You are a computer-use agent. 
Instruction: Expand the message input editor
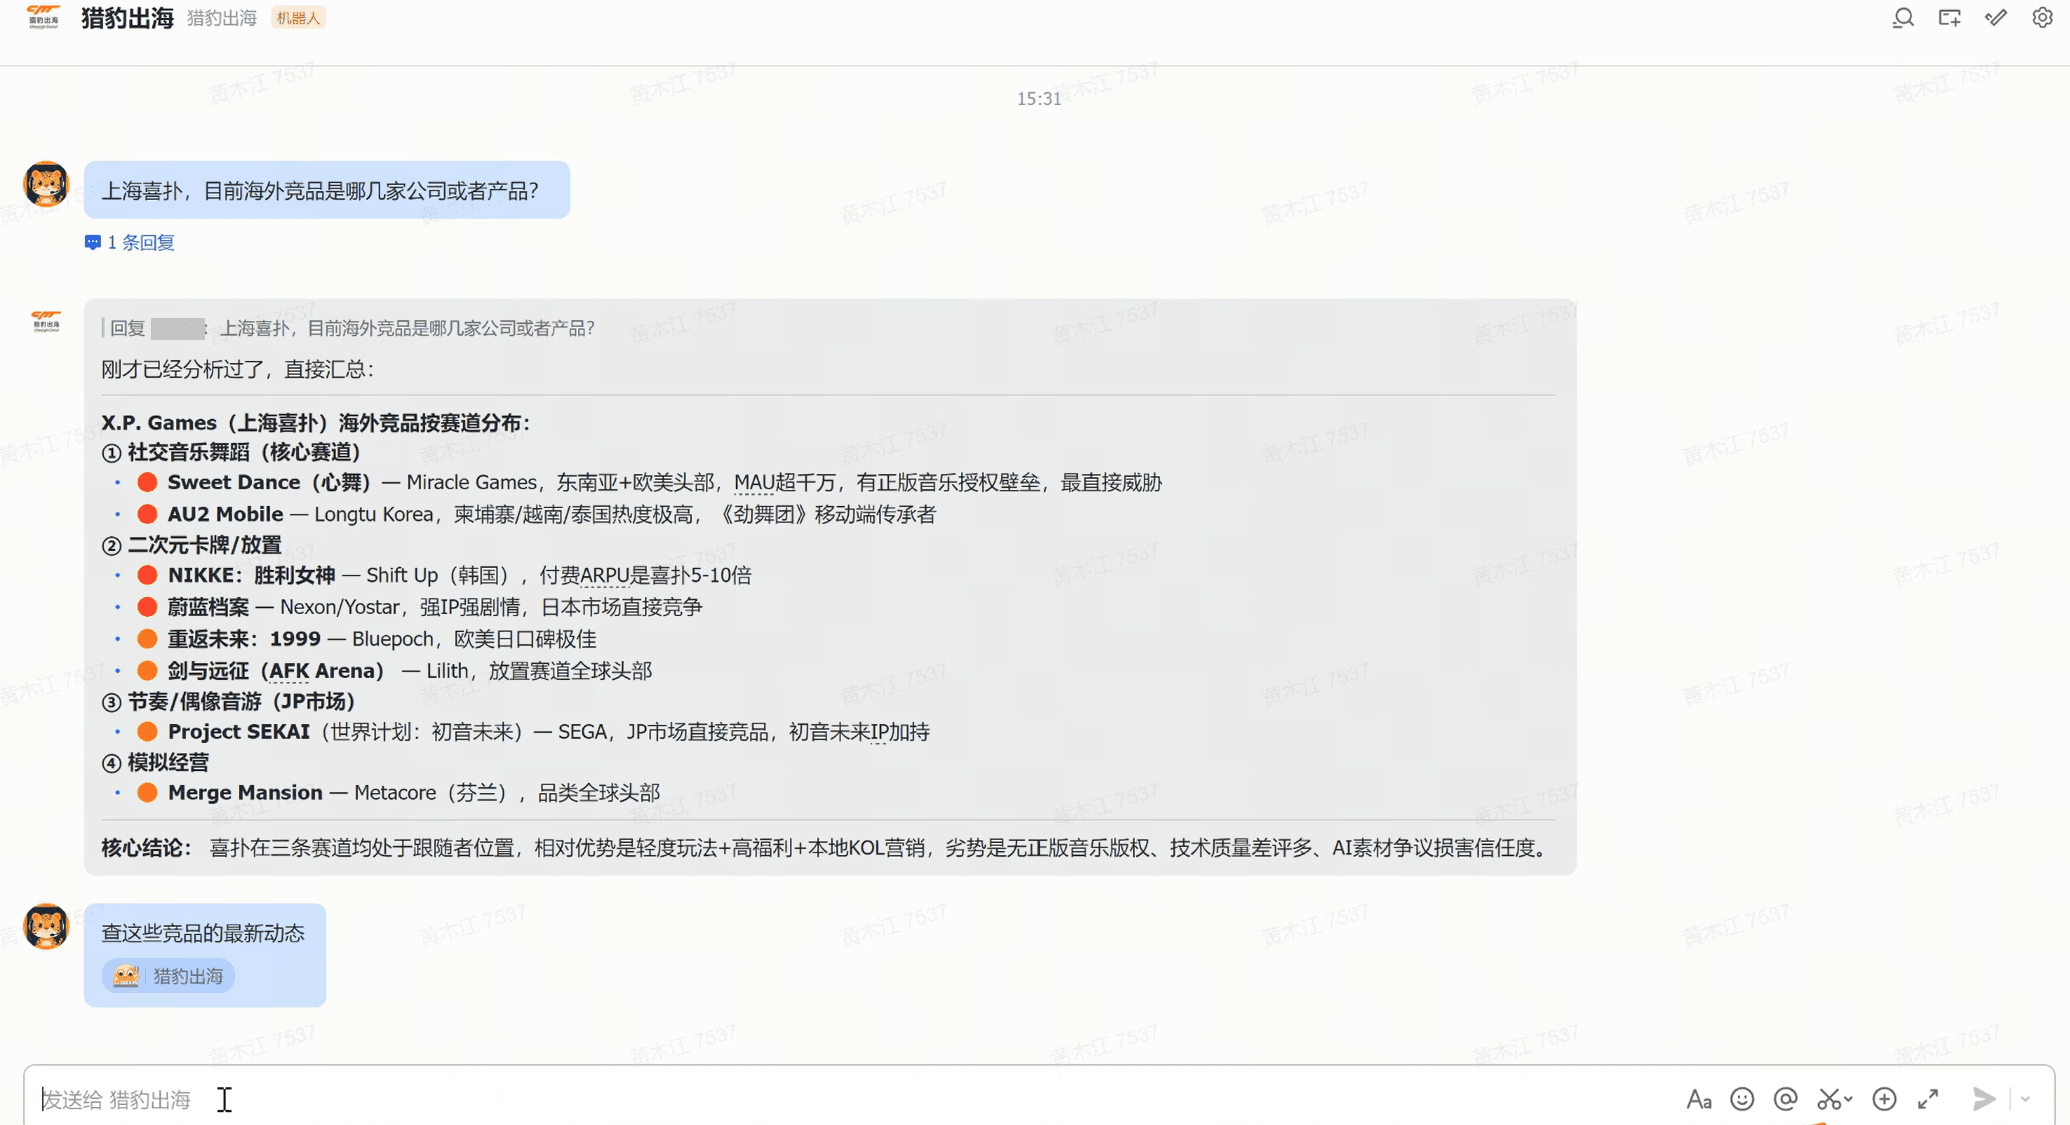[1928, 1099]
